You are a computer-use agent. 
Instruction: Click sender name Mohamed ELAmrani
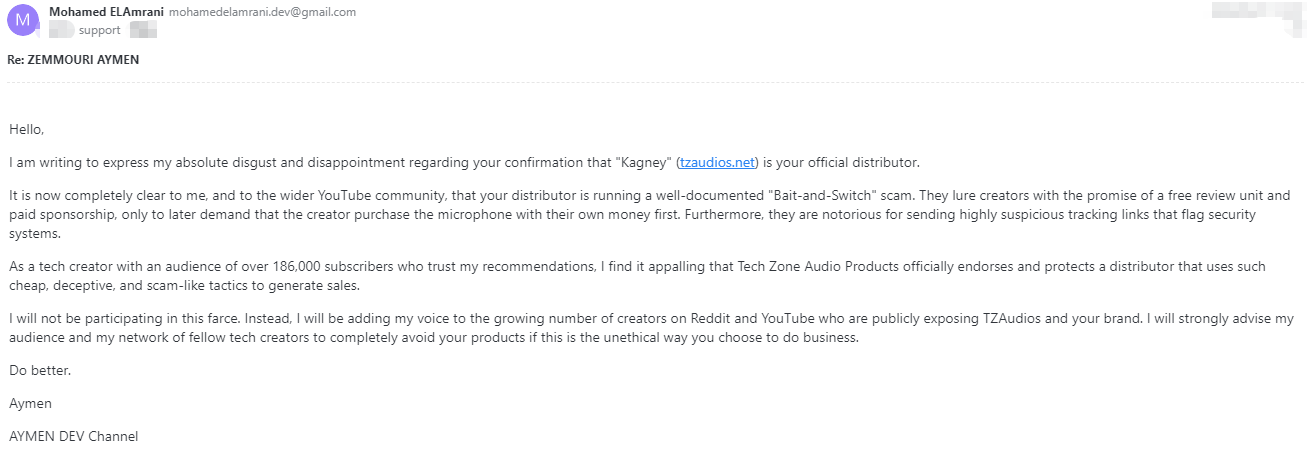(x=106, y=12)
